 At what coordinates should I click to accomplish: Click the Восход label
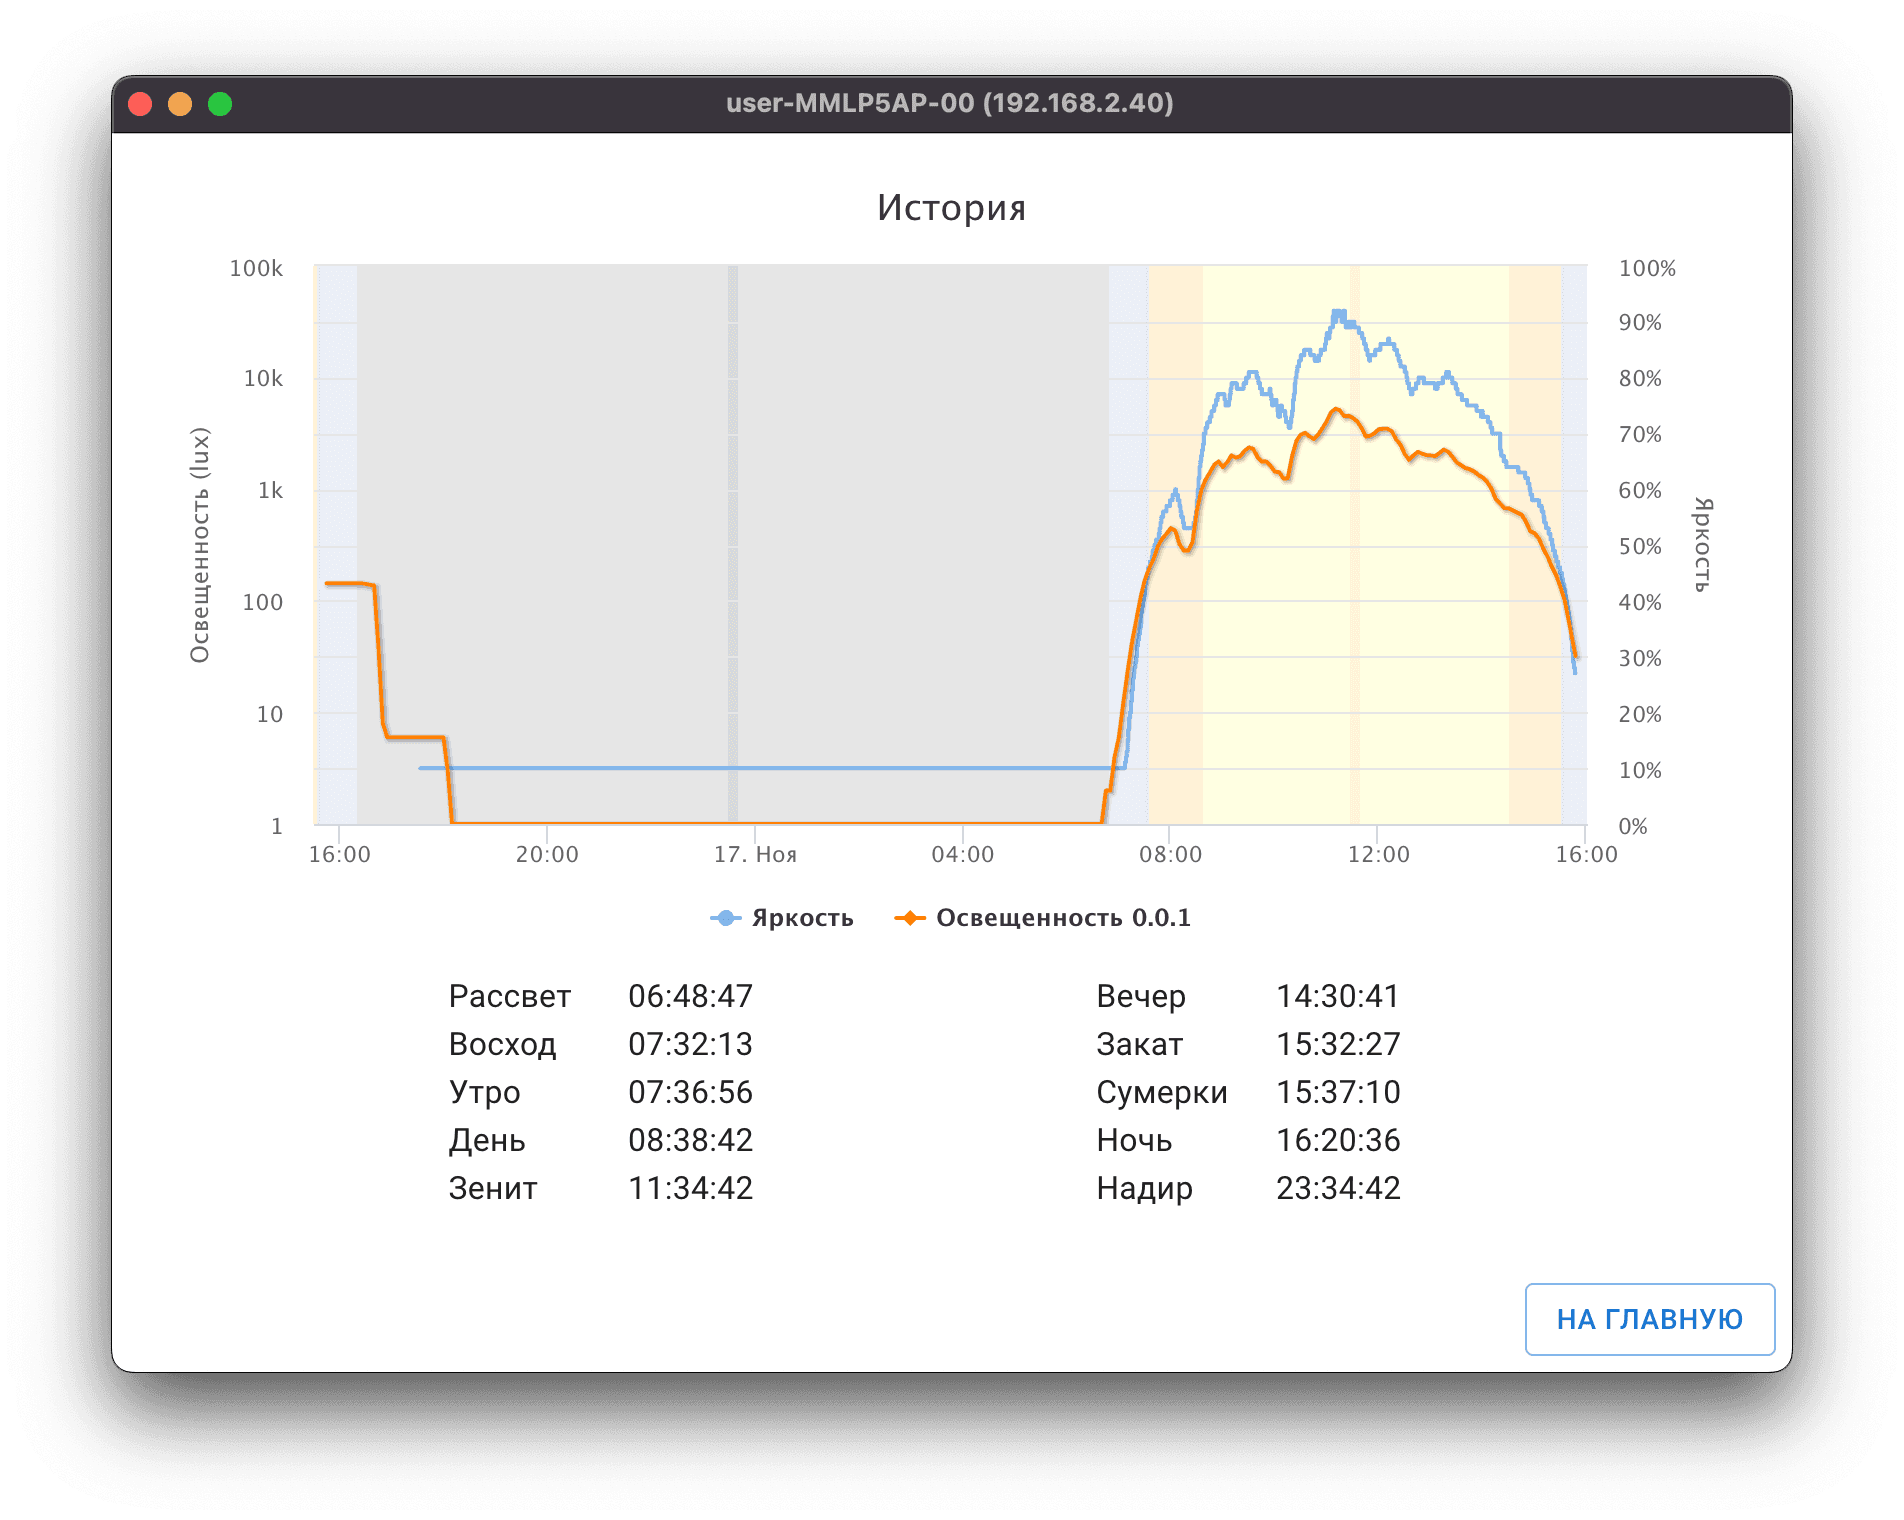point(502,1044)
